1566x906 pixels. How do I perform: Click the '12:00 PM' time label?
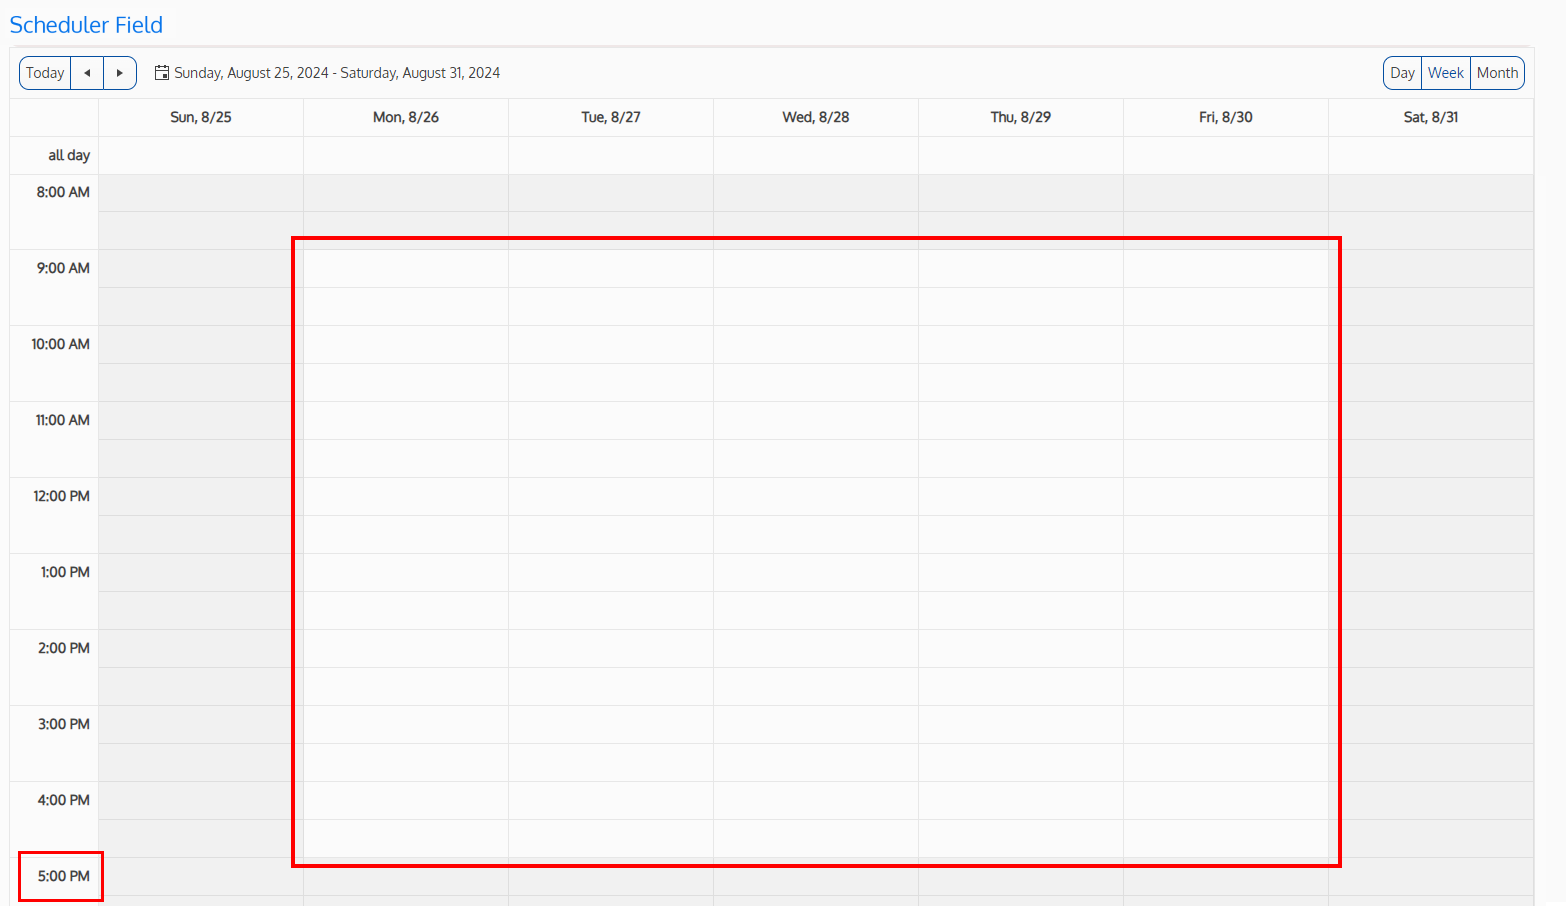pyautogui.click(x=61, y=496)
